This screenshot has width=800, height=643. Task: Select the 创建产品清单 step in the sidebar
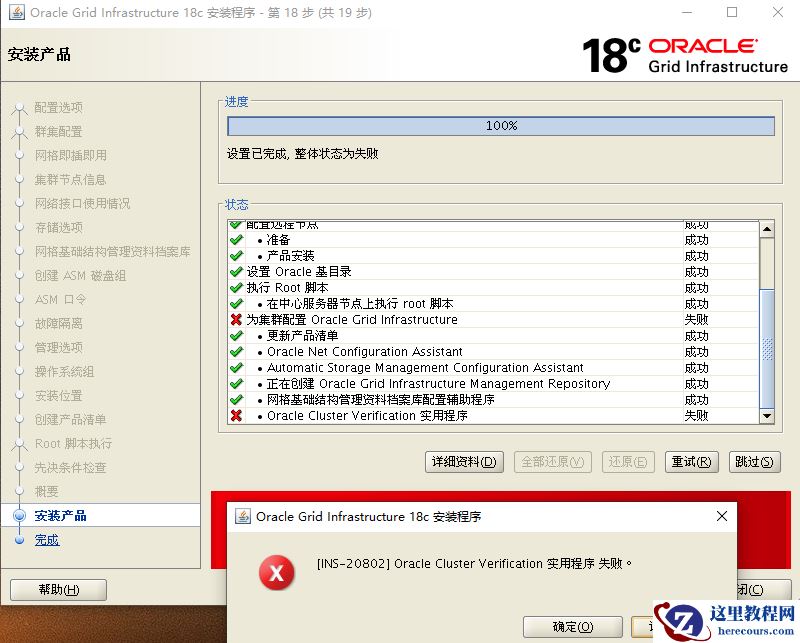[x=70, y=419]
